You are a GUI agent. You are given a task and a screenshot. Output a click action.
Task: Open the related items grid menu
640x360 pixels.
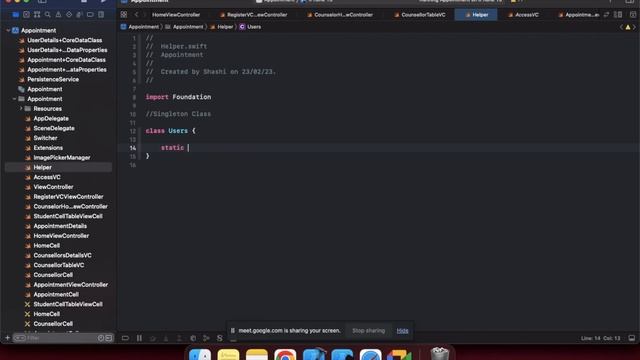pyautogui.click(x=124, y=15)
